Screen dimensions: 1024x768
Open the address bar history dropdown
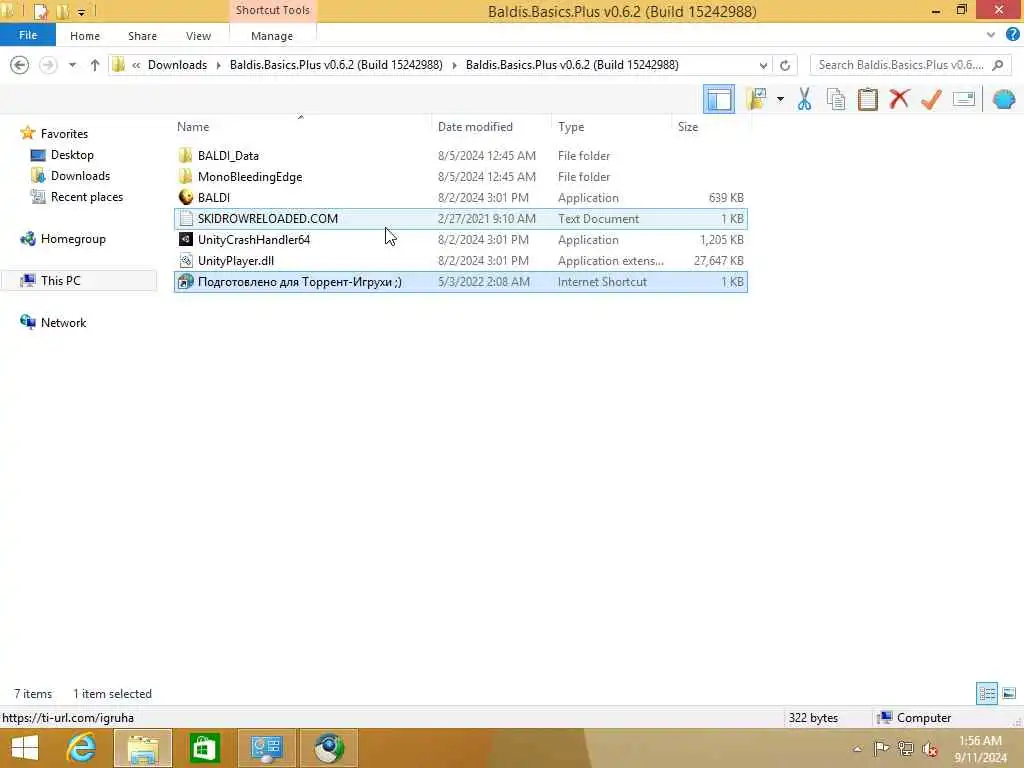click(x=763, y=65)
